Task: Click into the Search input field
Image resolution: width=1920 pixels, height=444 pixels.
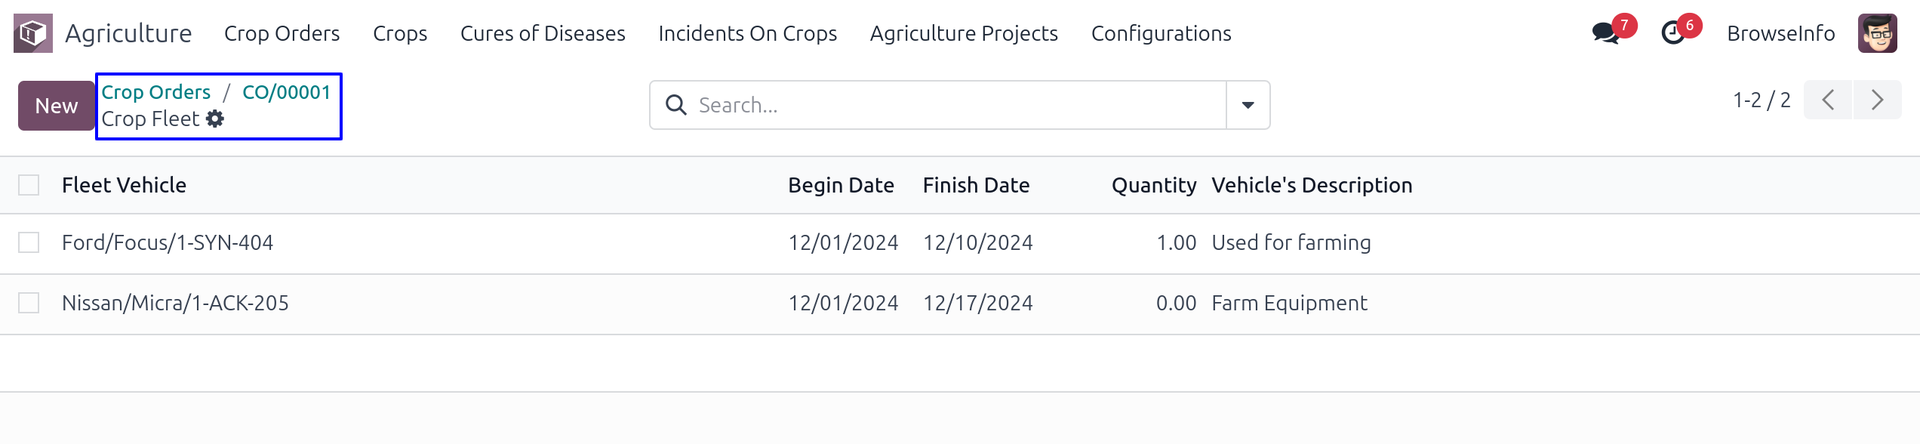Action: (955, 105)
